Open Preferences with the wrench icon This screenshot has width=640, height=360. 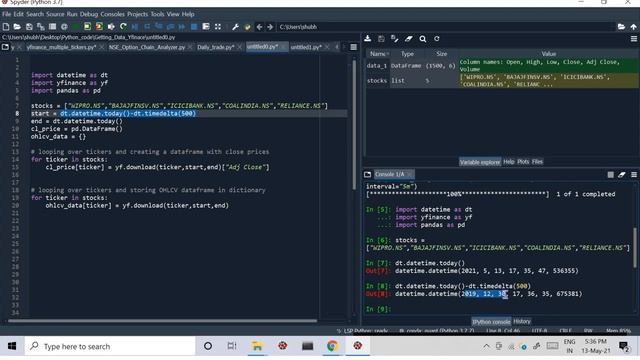tap(236, 27)
